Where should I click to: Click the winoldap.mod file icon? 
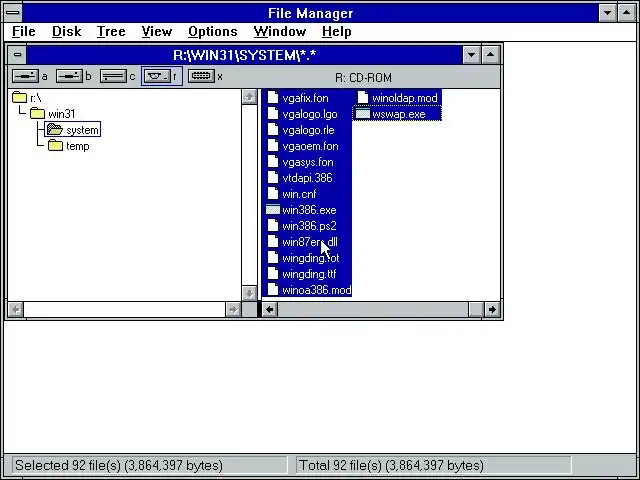[363, 98]
